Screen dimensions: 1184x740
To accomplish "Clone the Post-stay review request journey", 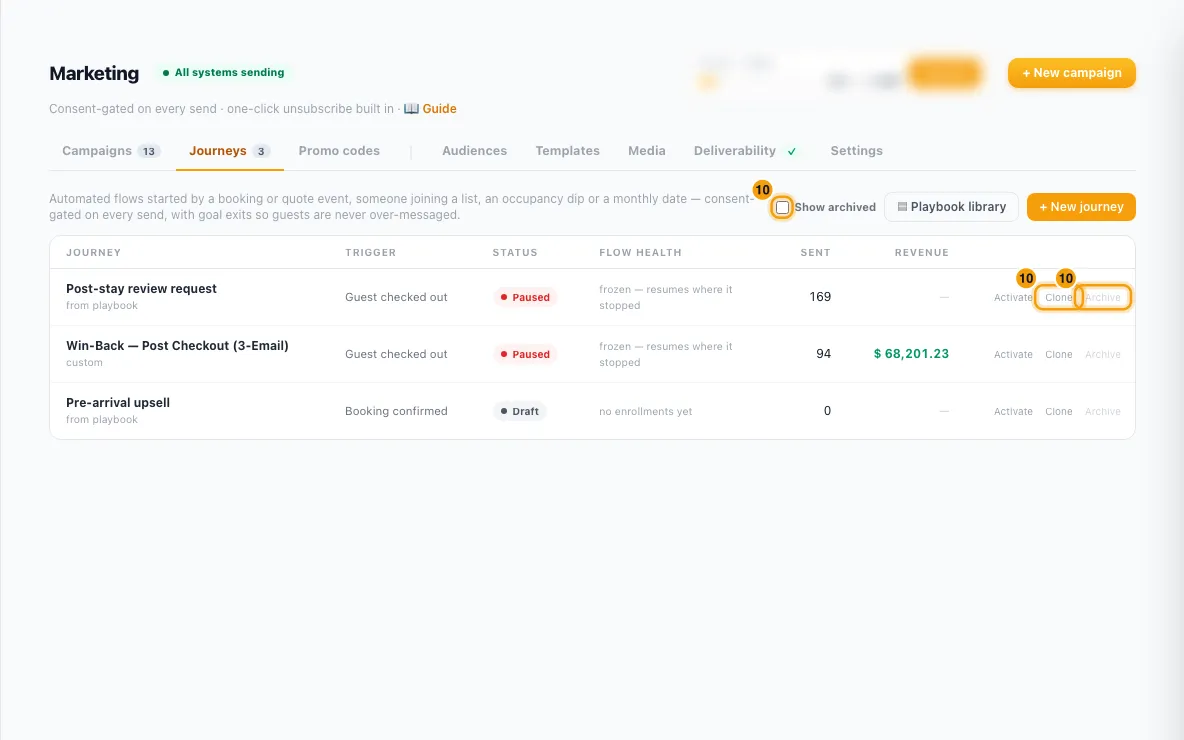I will pyautogui.click(x=1058, y=298).
